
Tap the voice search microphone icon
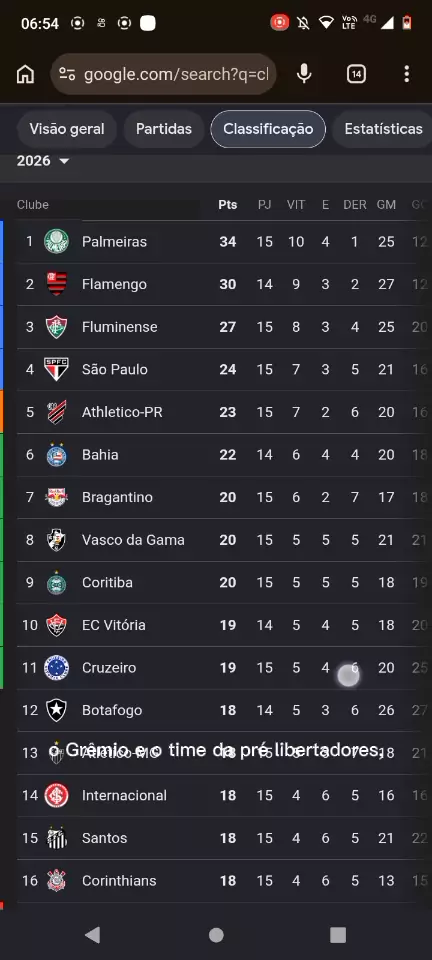point(304,74)
